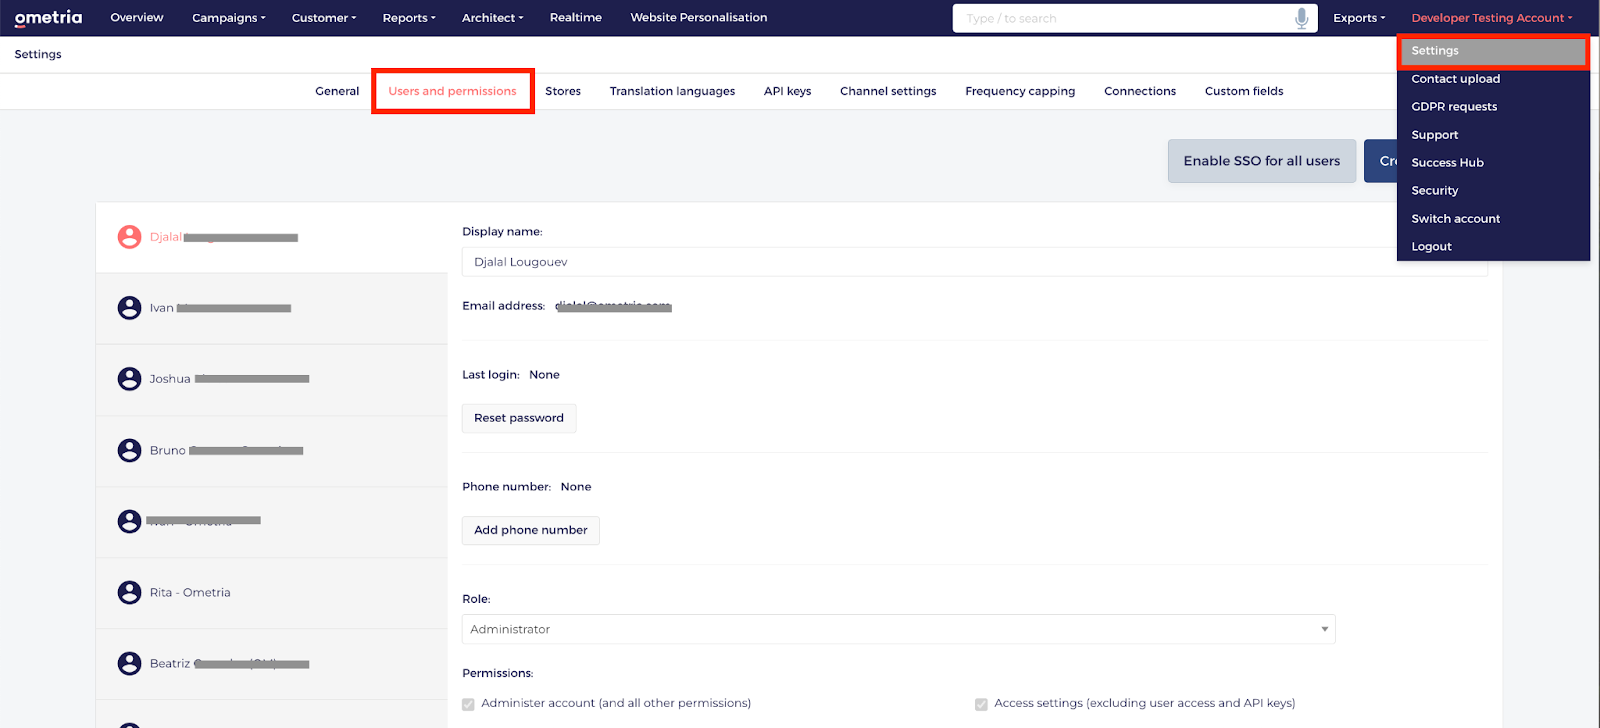Viewport: 1600px width, 728px height.
Task: Expand the Reports menu
Action: (x=409, y=18)
